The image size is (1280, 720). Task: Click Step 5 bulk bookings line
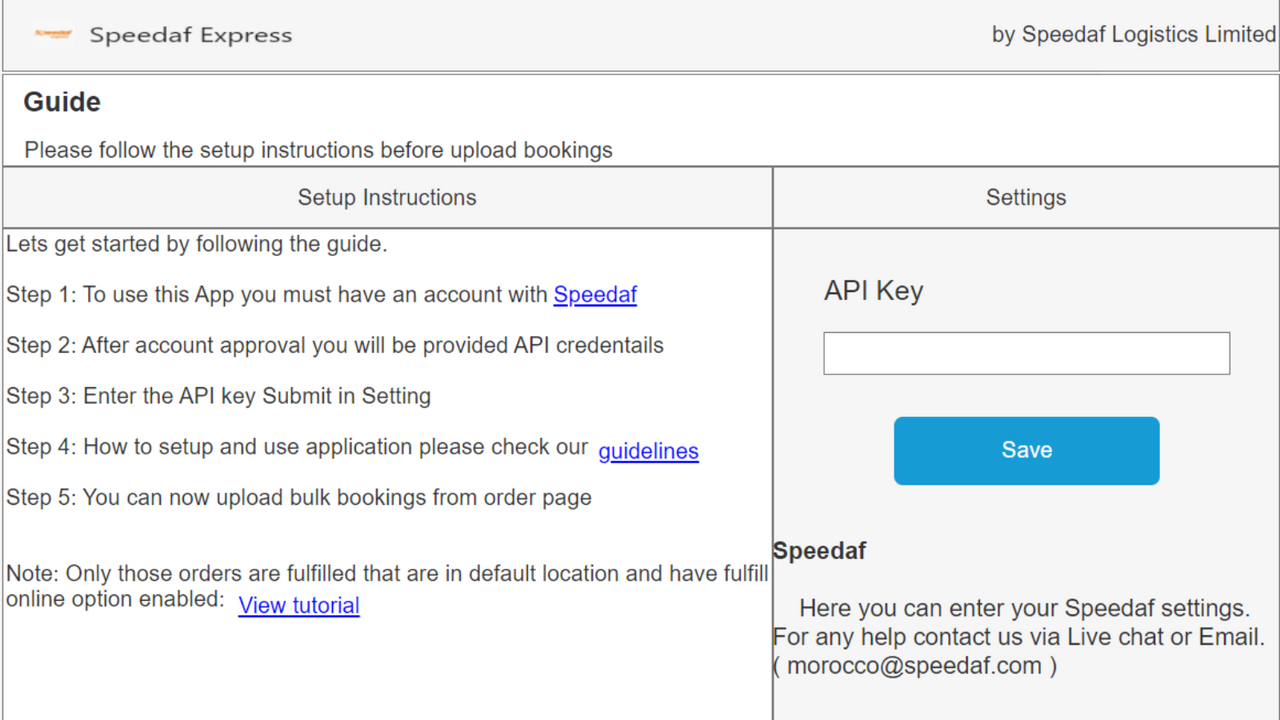299,497
